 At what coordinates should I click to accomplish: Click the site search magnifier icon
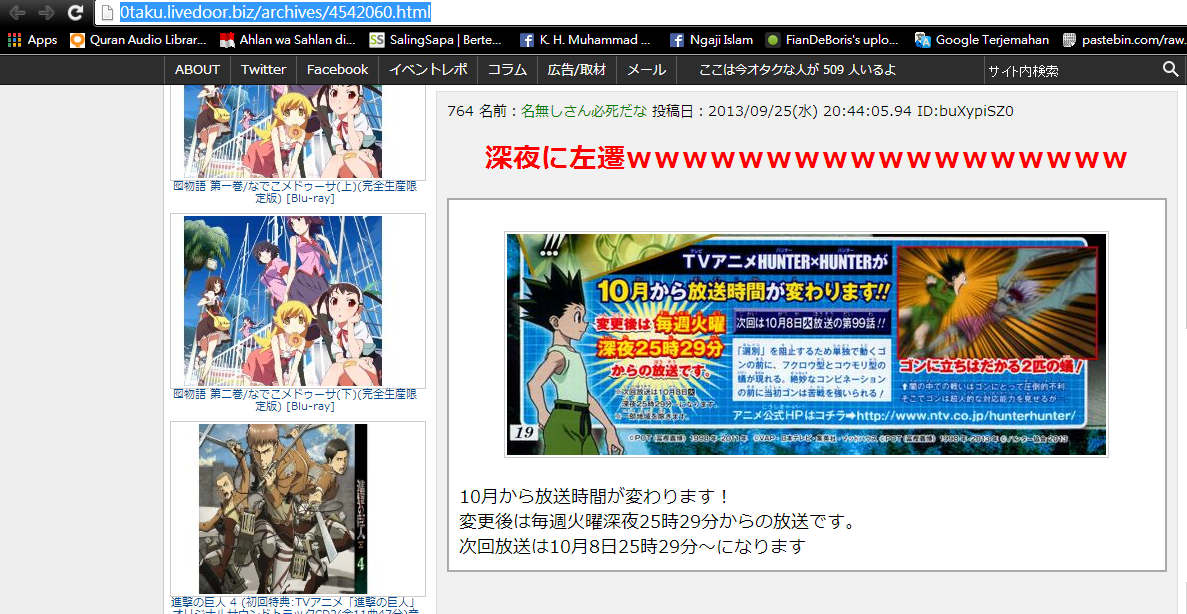tap(1170, 70)
